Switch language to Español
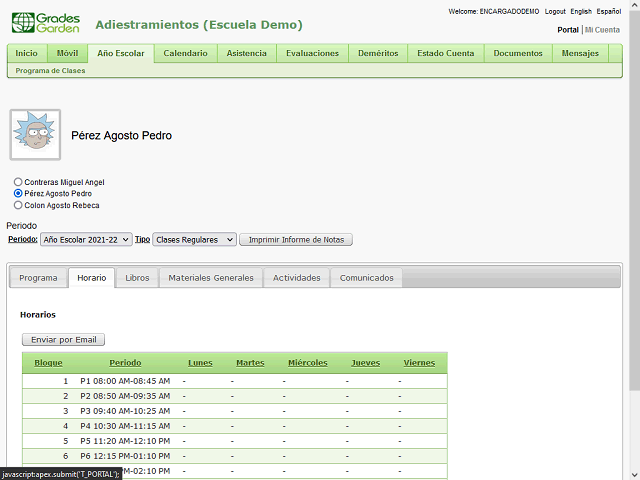Viewport: 640px width, 480px height. pos(609,12)
